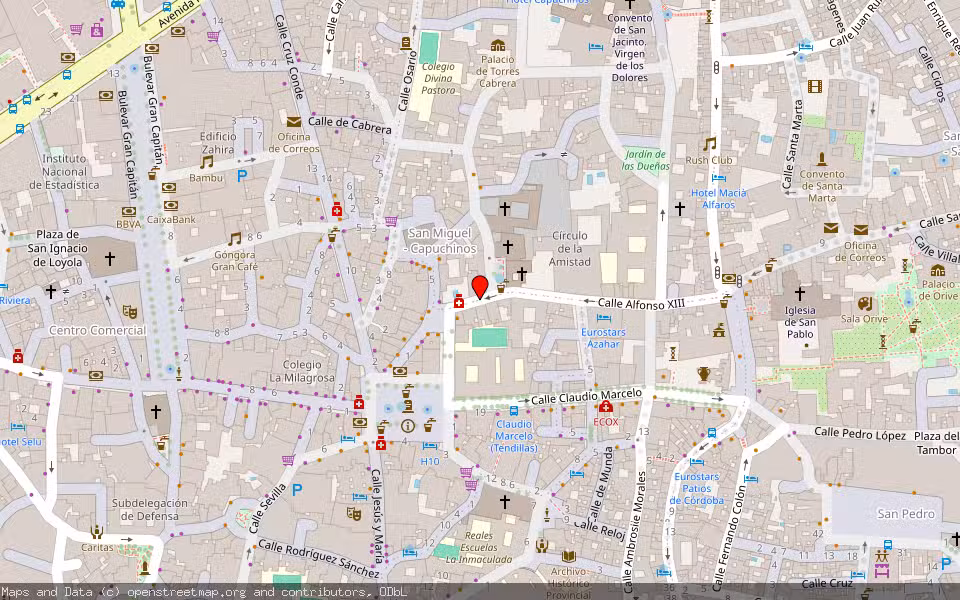The height and width of the screenshot is (600, 960).
Task: Select the cinema film icon near Calle Santa Marta
Action: tap(814, 86)
